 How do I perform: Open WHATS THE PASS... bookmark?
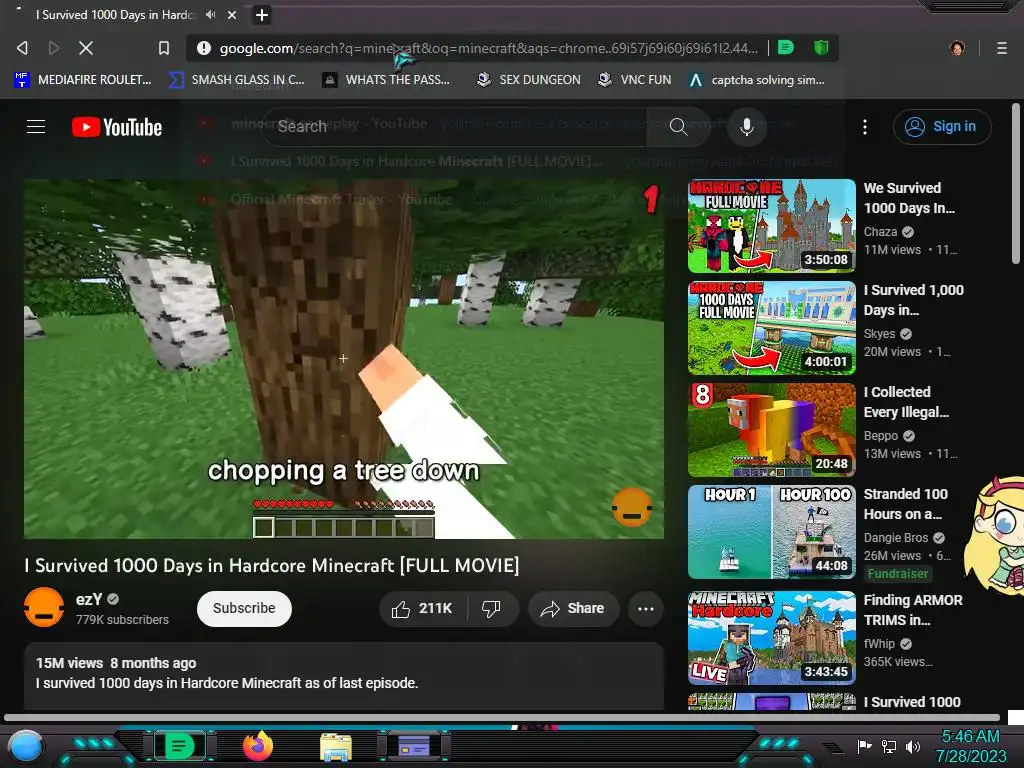point(387,80)
